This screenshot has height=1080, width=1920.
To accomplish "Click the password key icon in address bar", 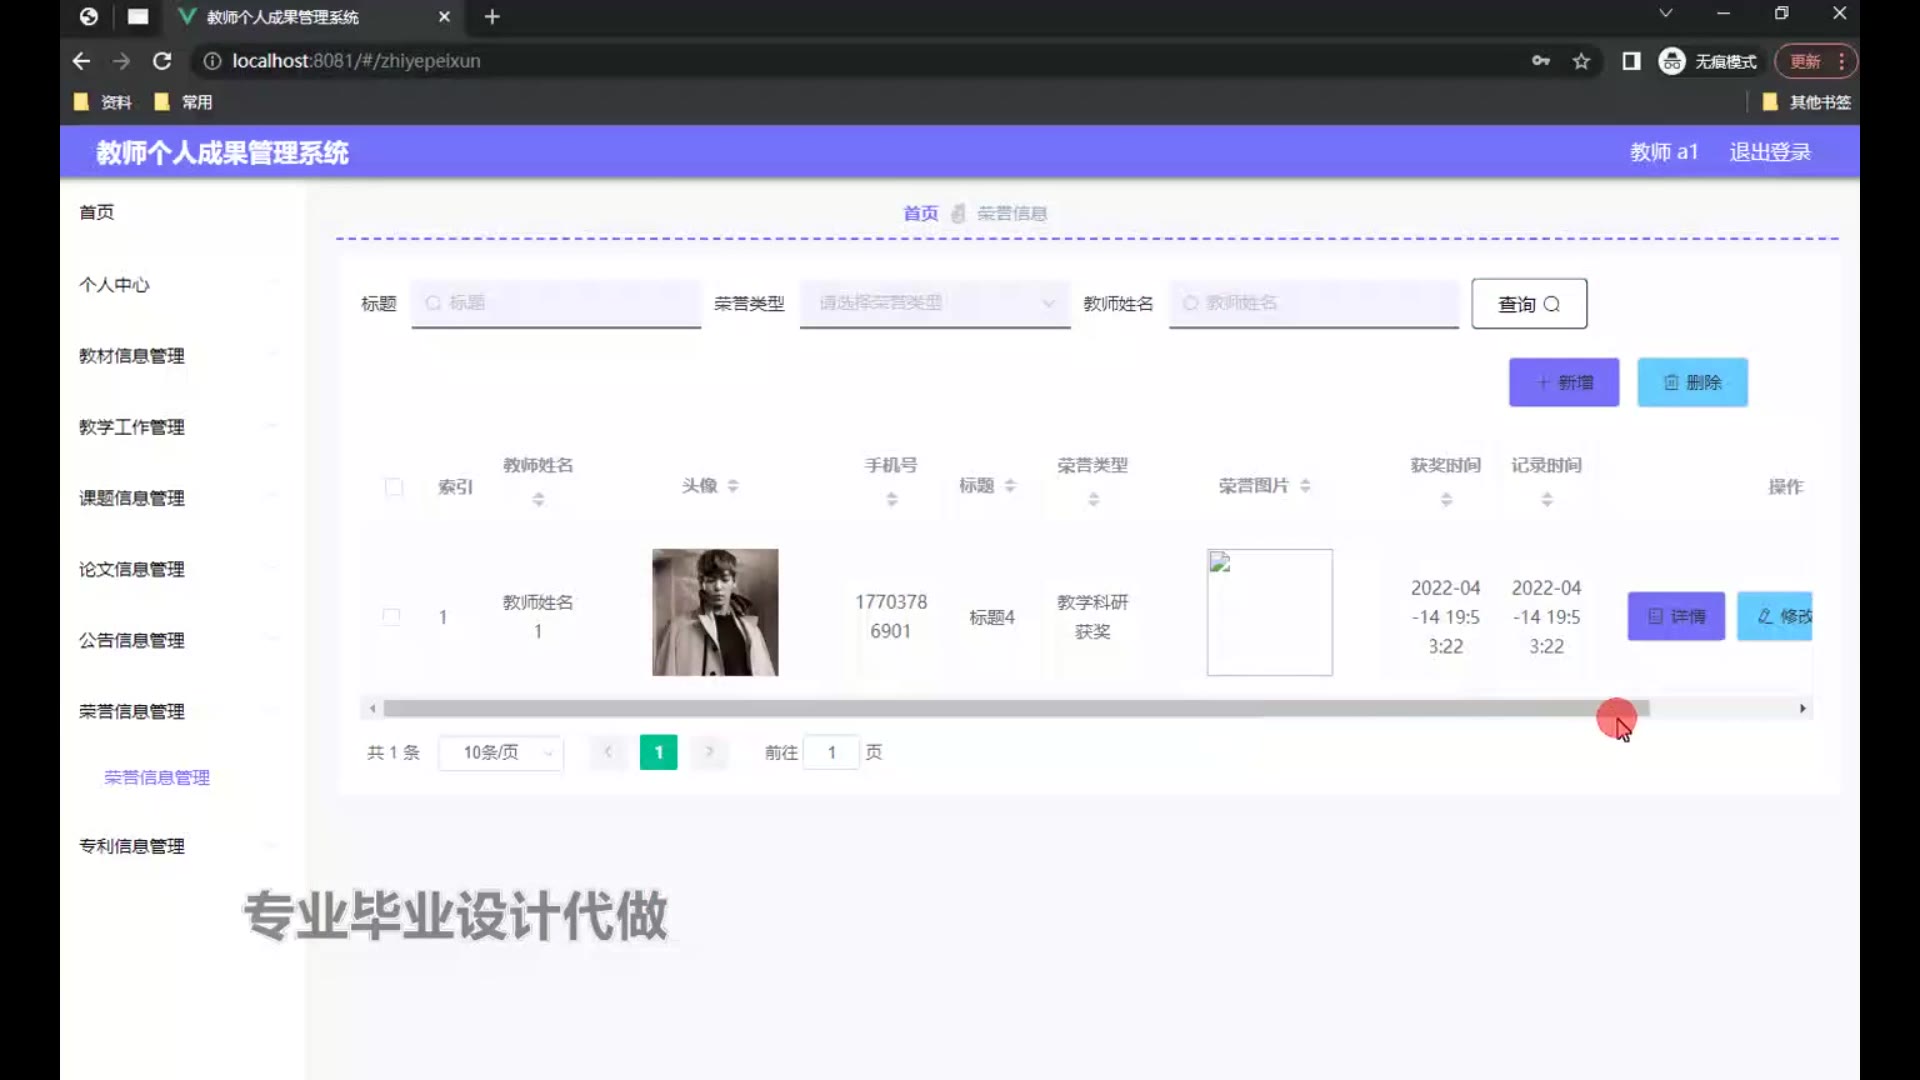I will click(1540, 61).
